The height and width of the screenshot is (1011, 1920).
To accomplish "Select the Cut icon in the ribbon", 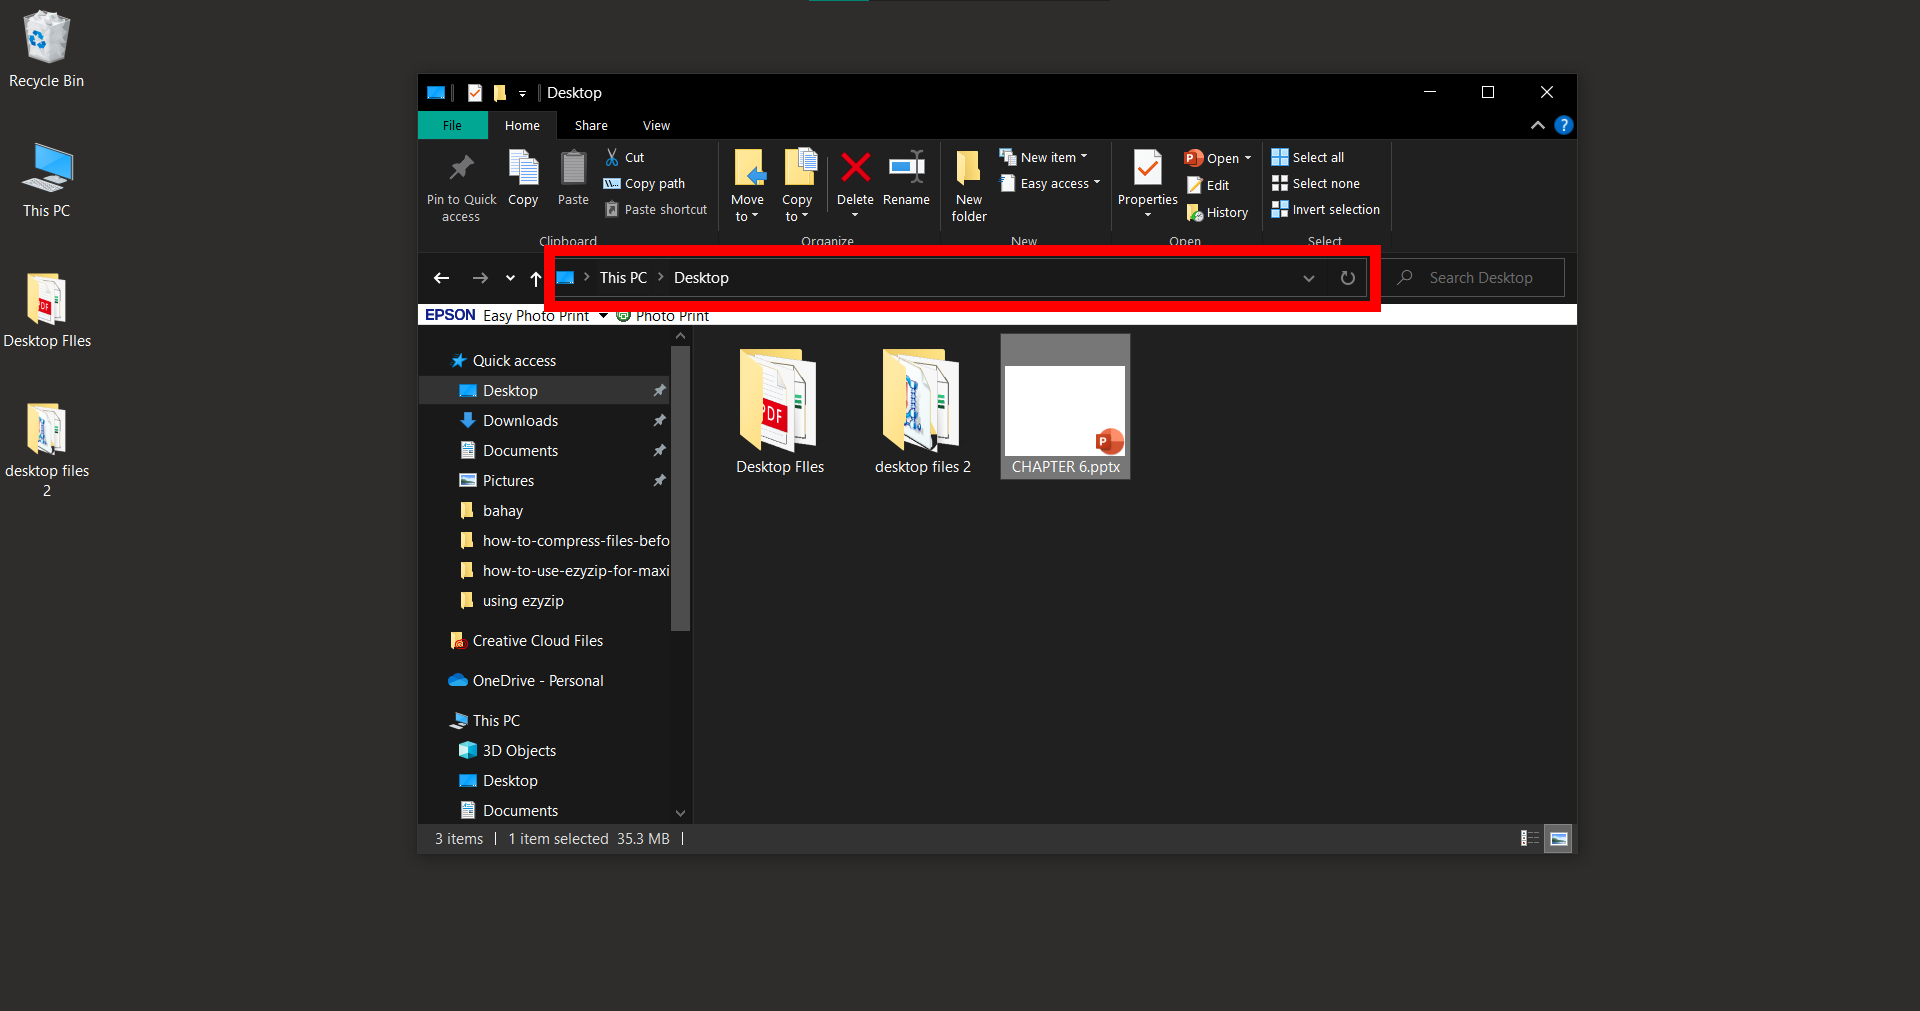I will tap(624, 157).
